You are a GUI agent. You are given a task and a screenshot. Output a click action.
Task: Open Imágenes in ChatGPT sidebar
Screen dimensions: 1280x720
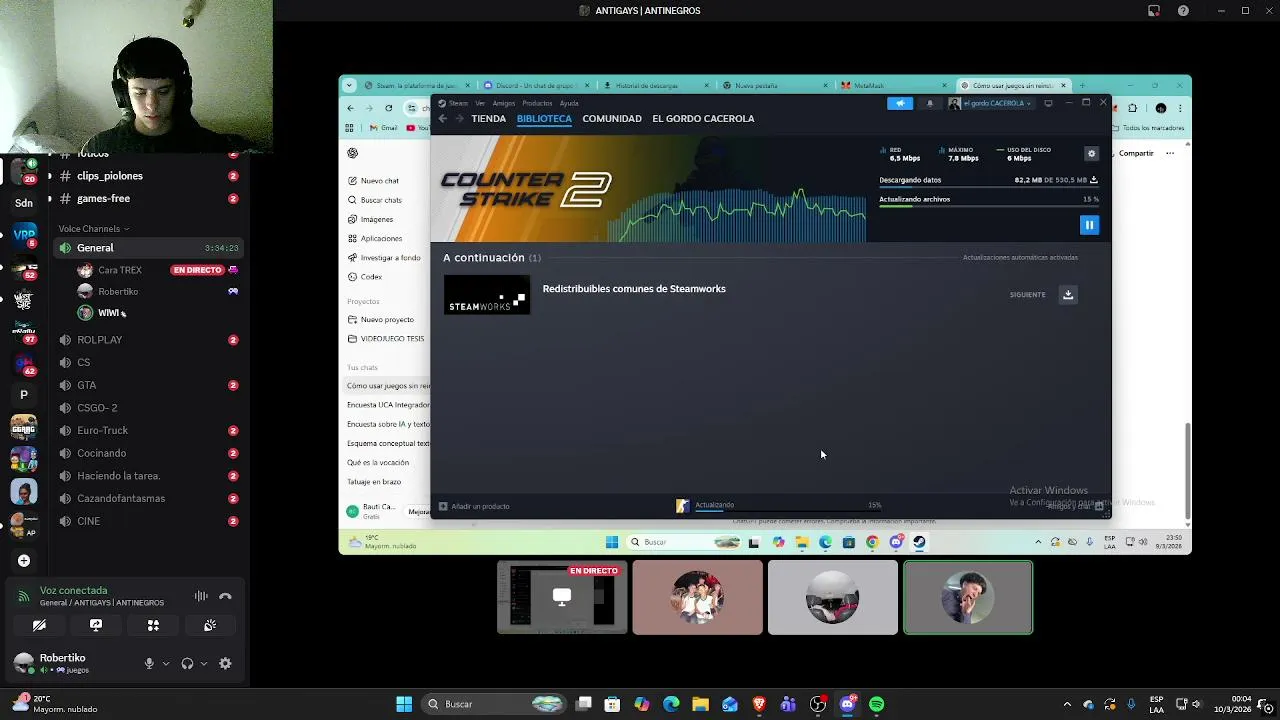[x=377, y=219]
